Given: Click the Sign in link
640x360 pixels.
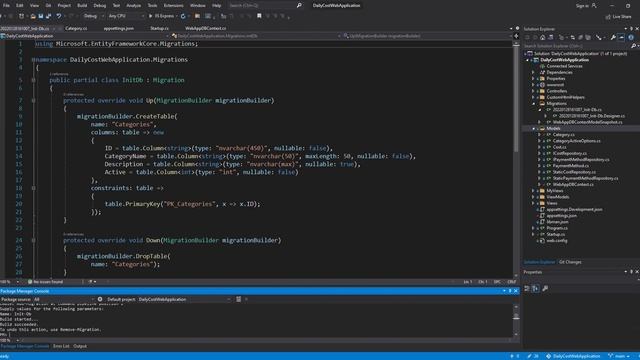Looking at the screenshot, I should pos(582,6).
